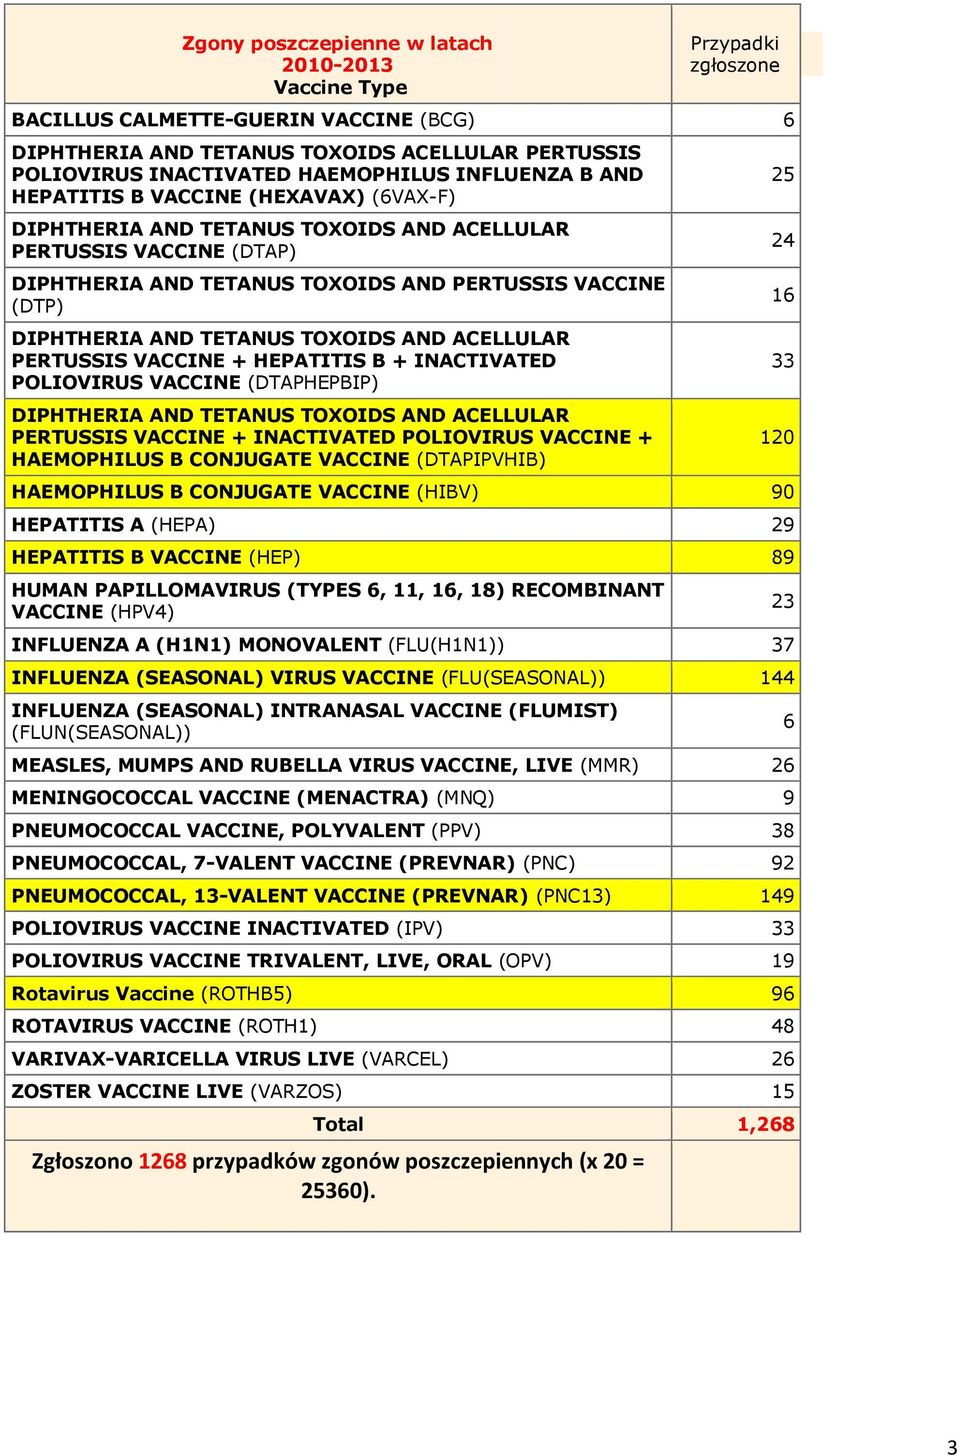Select the 'Vaccine Type' header text

click(x=340, y=87)
